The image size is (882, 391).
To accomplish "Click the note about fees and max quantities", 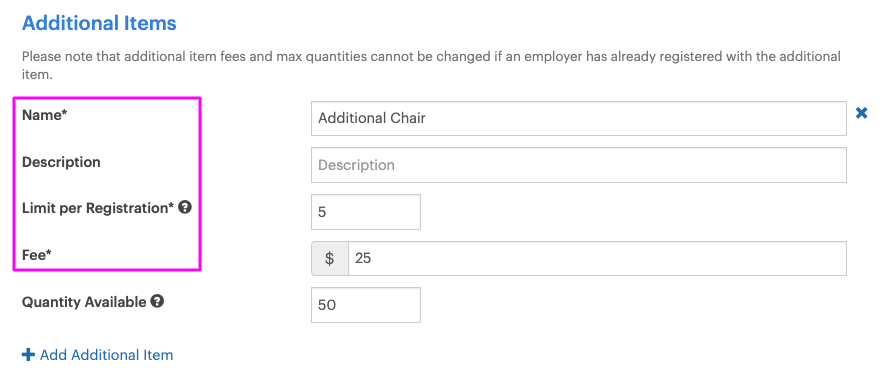I will [431, 65].
